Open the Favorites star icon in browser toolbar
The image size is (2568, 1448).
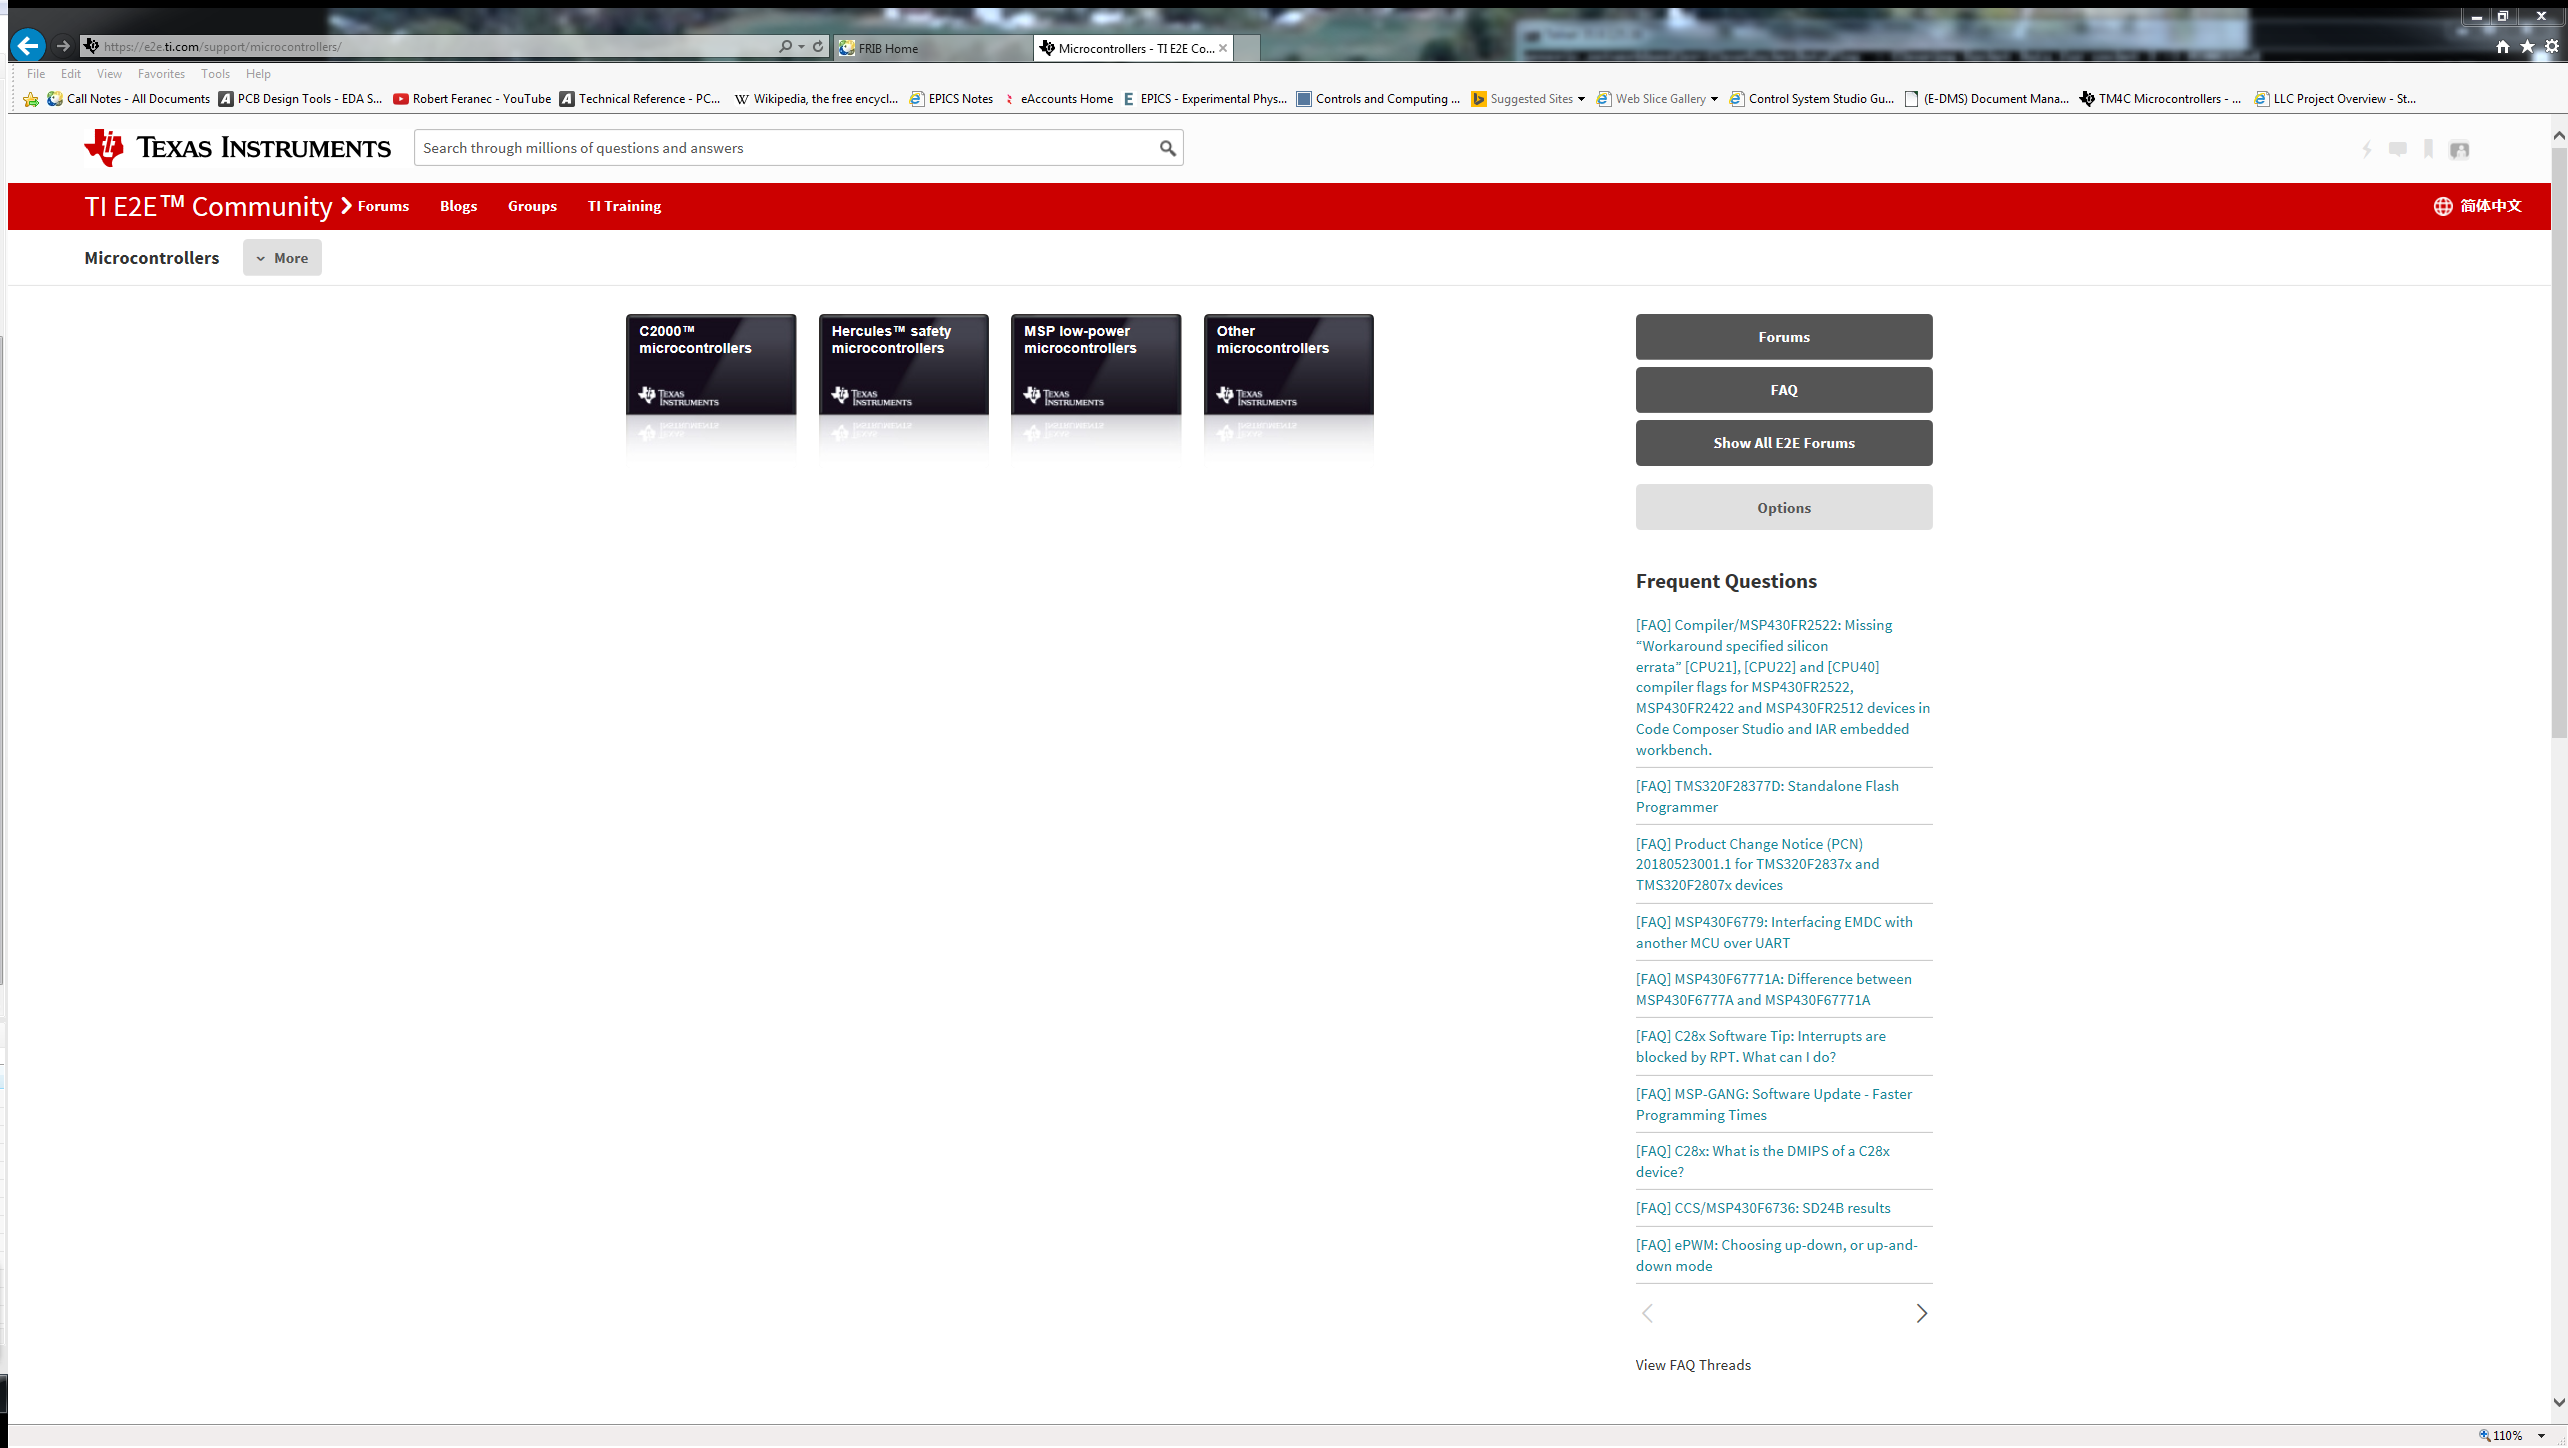2527,47
